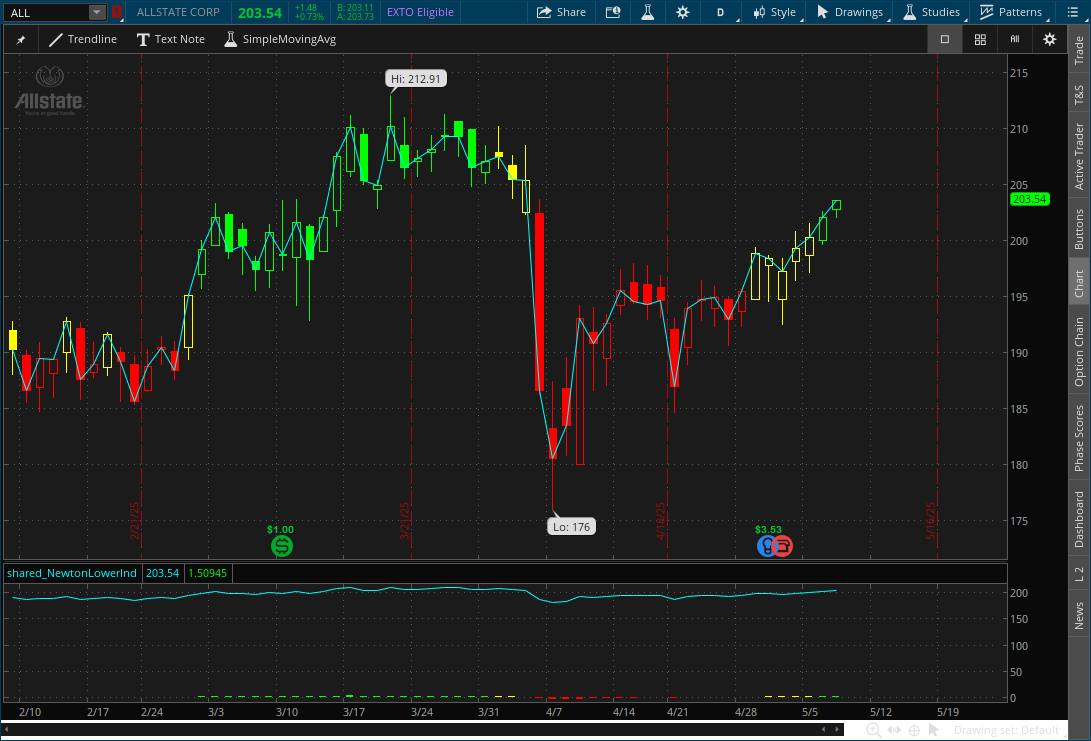
Task: Click the All button in layout toolbar
Action: [1015, 40]
